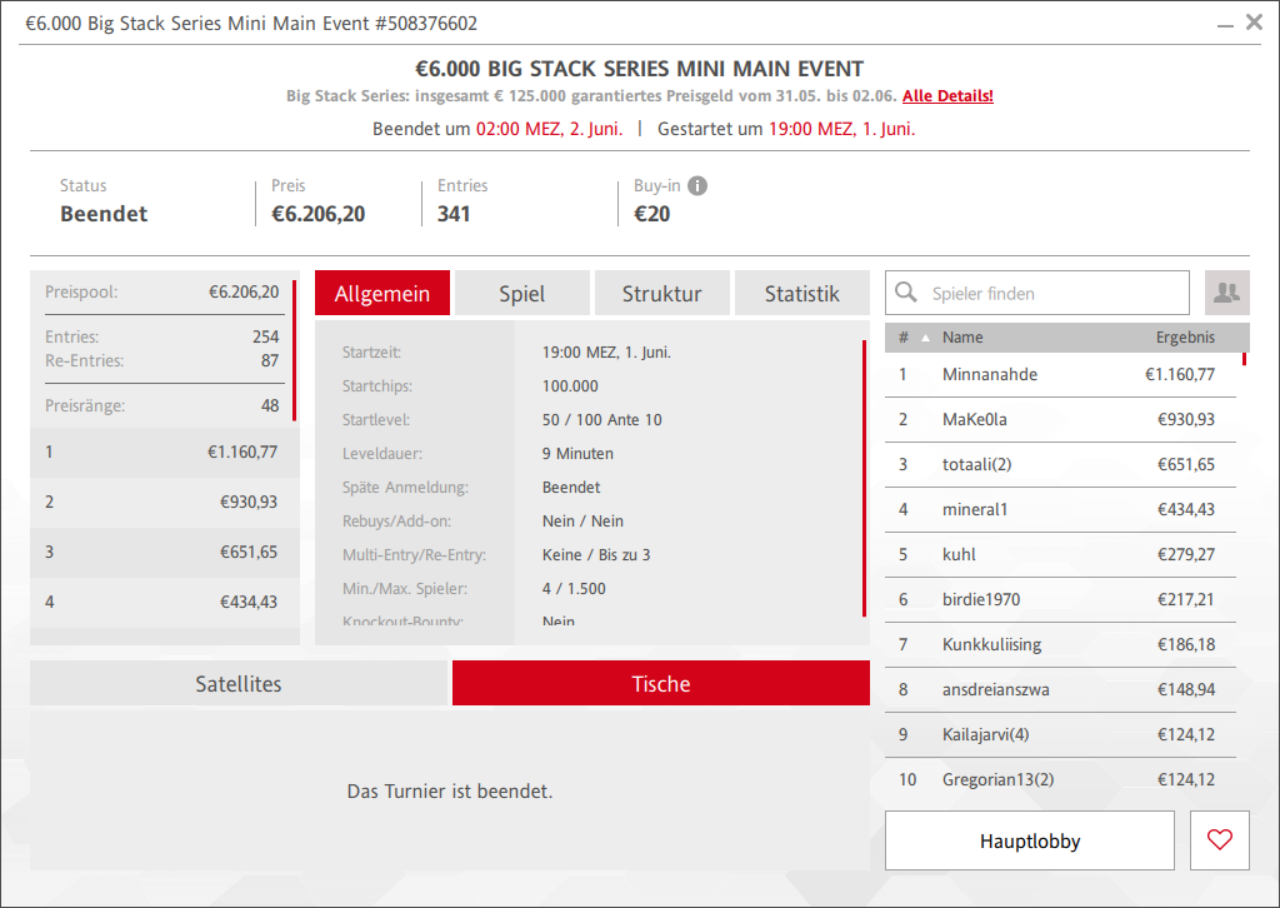Click the Entries 341 header value
The width and height of the screenshot is (1280, 908).
tap(454, 214)
